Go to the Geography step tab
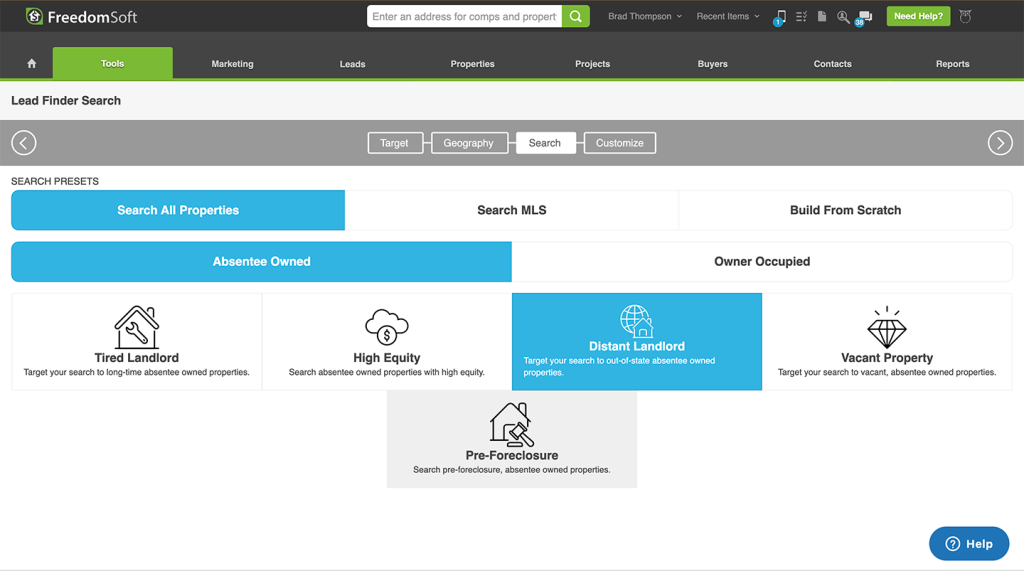Screen dimensions: 1024x571 point(468,143)
